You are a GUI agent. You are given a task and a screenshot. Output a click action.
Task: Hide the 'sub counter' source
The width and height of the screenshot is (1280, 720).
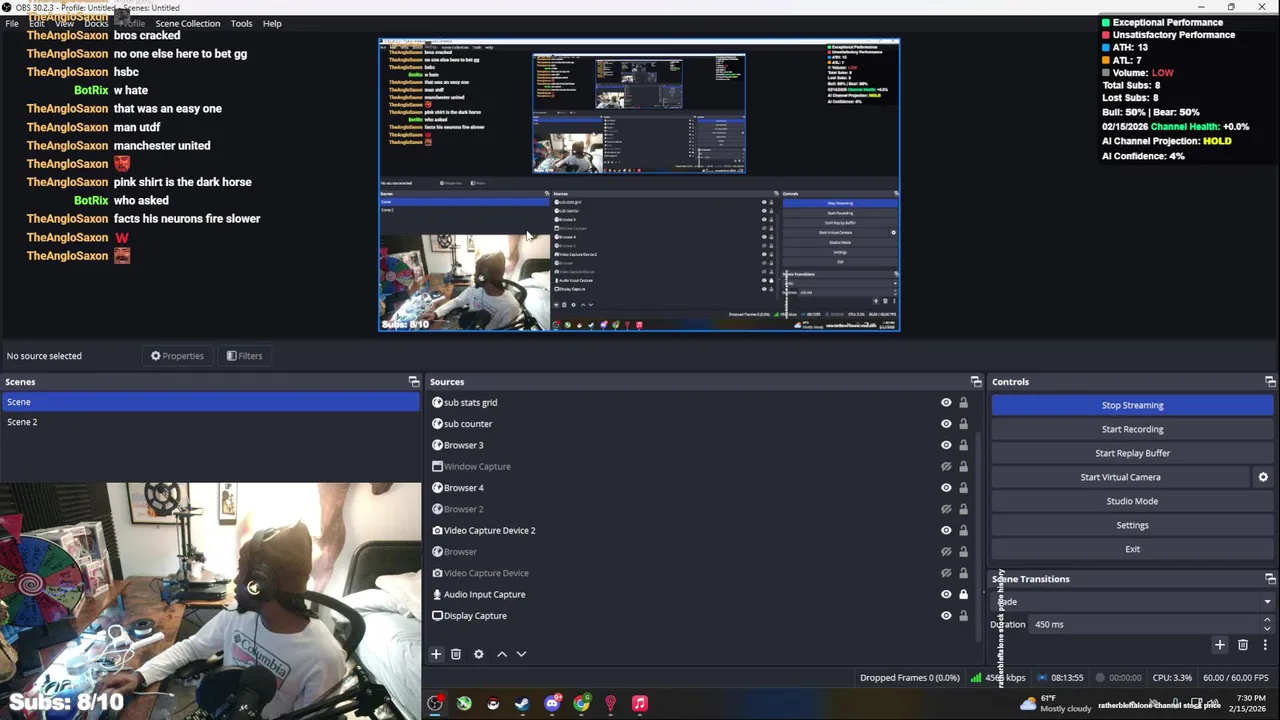(946, 424)
